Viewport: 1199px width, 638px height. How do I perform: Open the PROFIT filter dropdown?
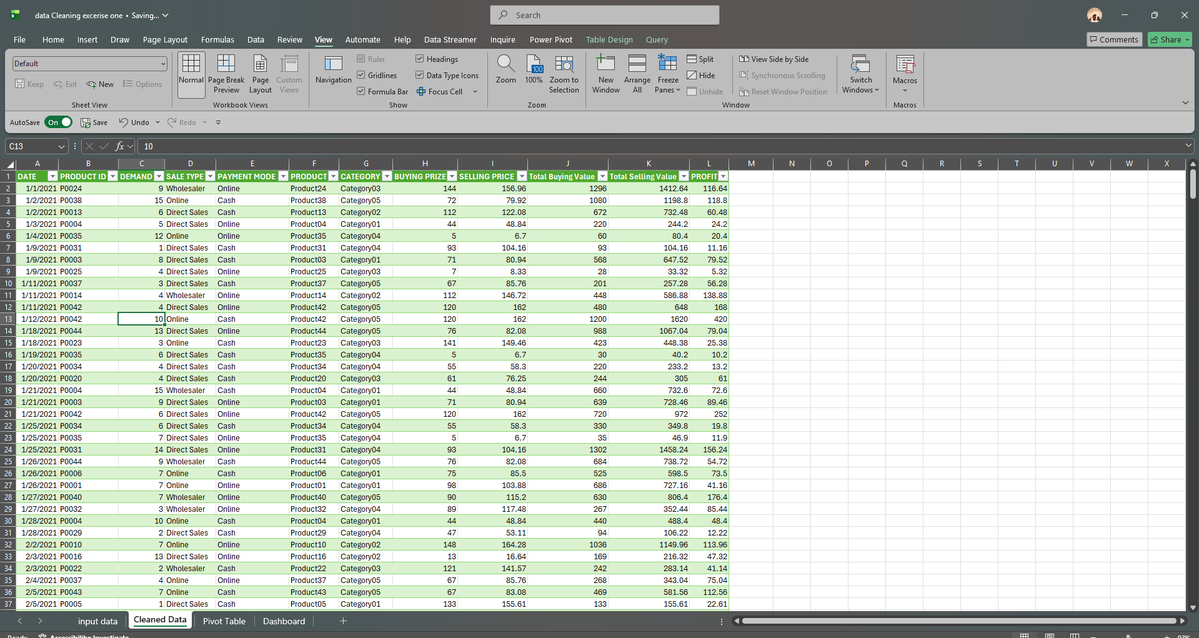(x=723, y=177)
